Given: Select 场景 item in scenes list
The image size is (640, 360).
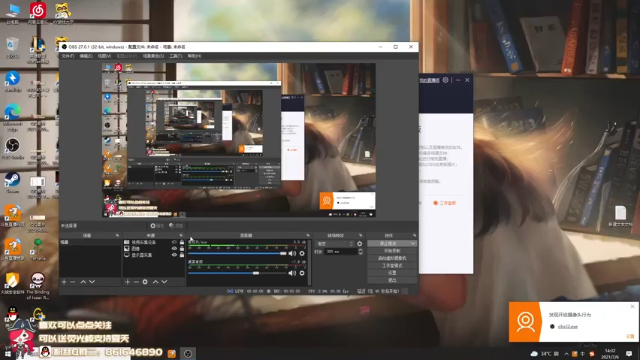Looking at the screenshot, I should tap(90, 242).
